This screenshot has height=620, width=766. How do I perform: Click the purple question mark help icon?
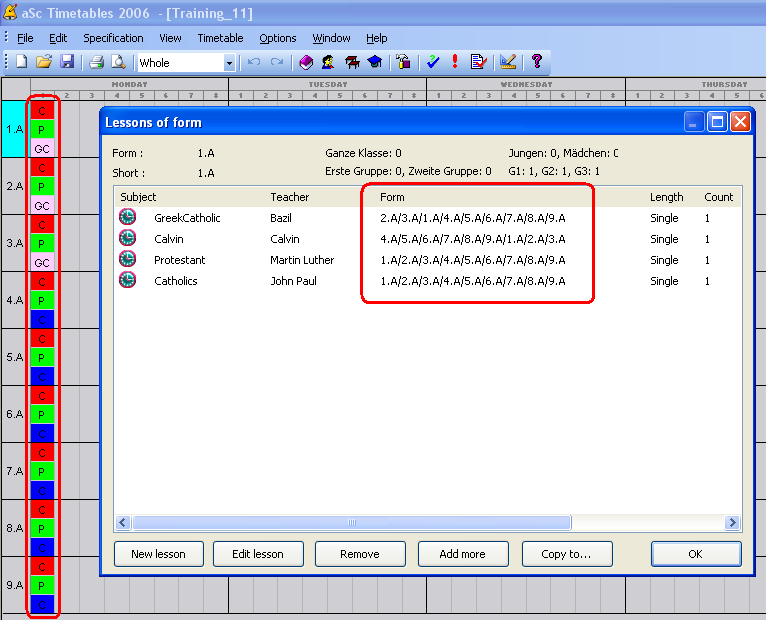tap(537, 62)
